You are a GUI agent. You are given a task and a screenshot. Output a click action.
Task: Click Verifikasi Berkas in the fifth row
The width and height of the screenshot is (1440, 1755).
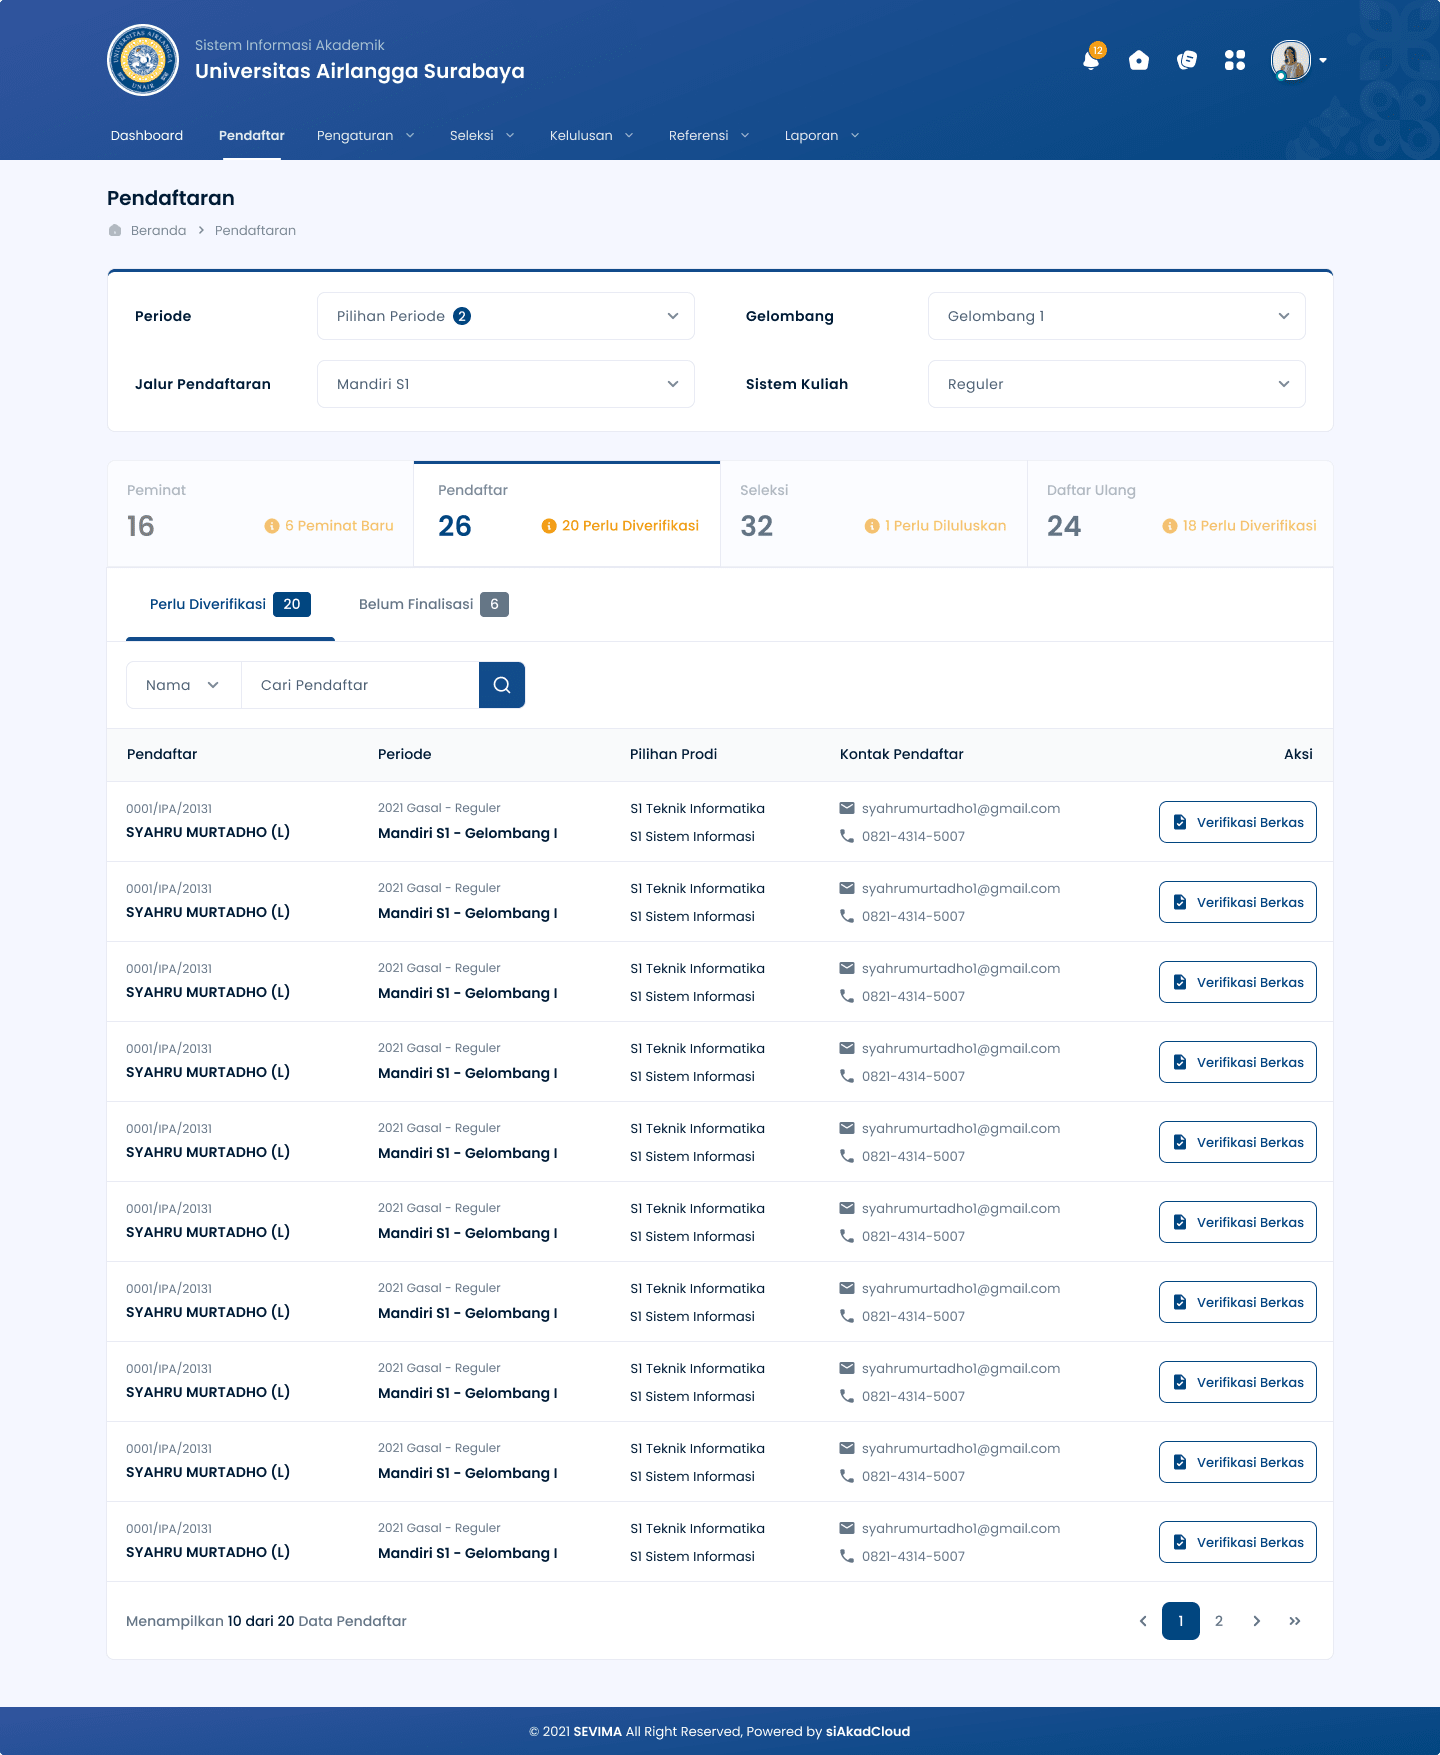tap(1238, 1142)
